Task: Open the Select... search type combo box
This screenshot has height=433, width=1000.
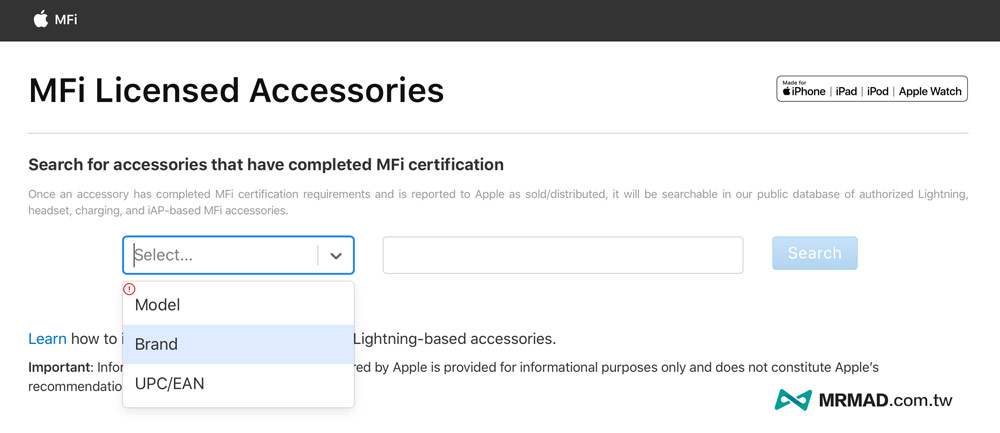Action: pos(238,255)
